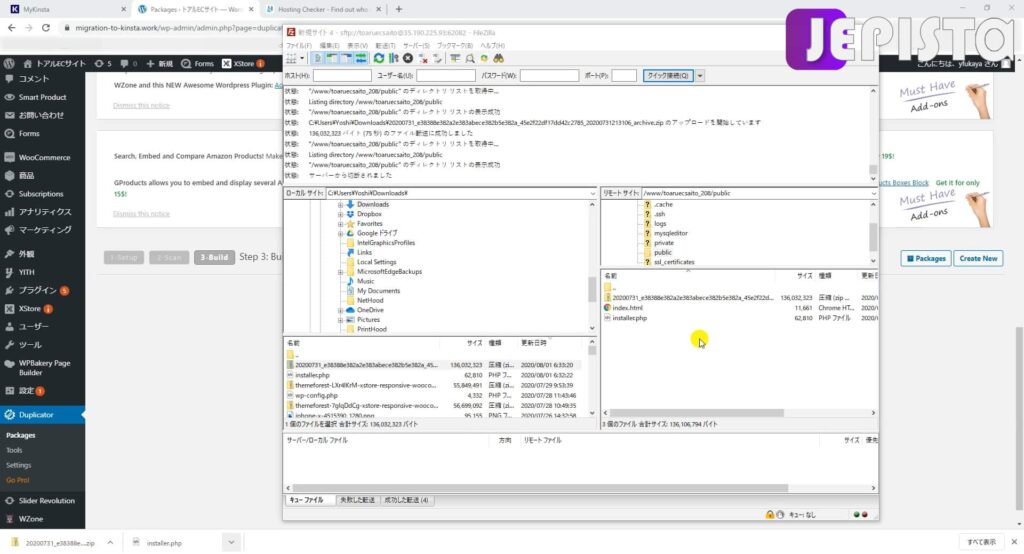Focus the パスワード password input field

pos(549,76)
